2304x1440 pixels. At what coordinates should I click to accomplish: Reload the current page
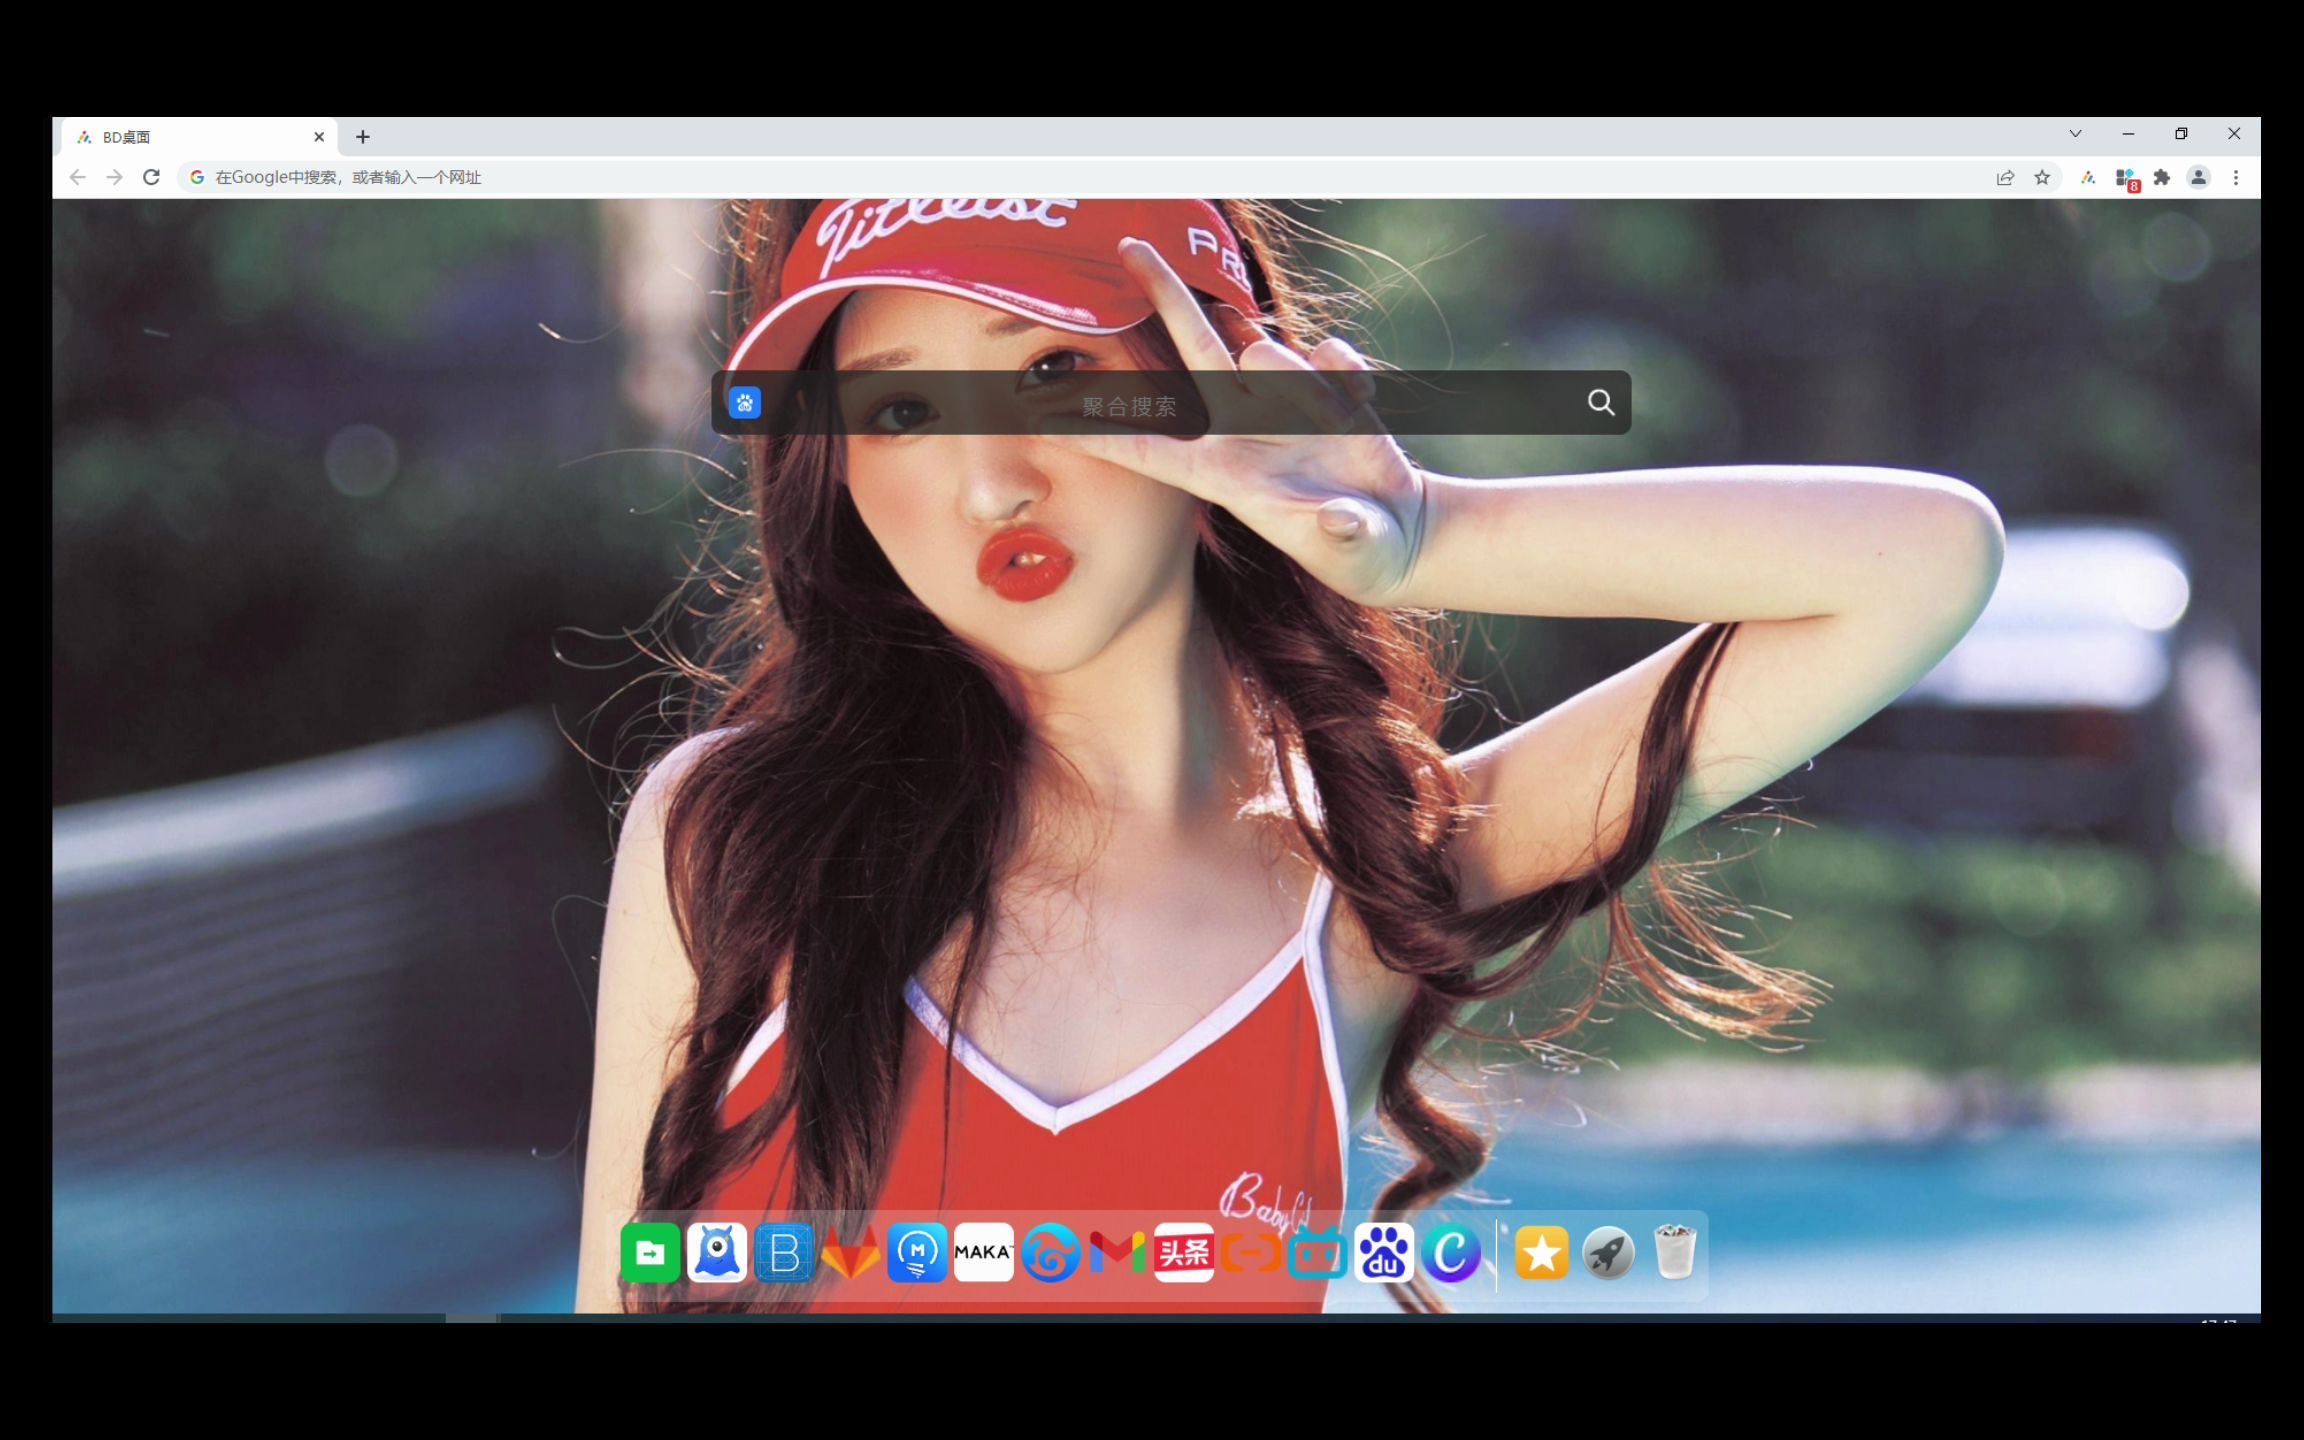pyautogui.click(x=152, y=177)
